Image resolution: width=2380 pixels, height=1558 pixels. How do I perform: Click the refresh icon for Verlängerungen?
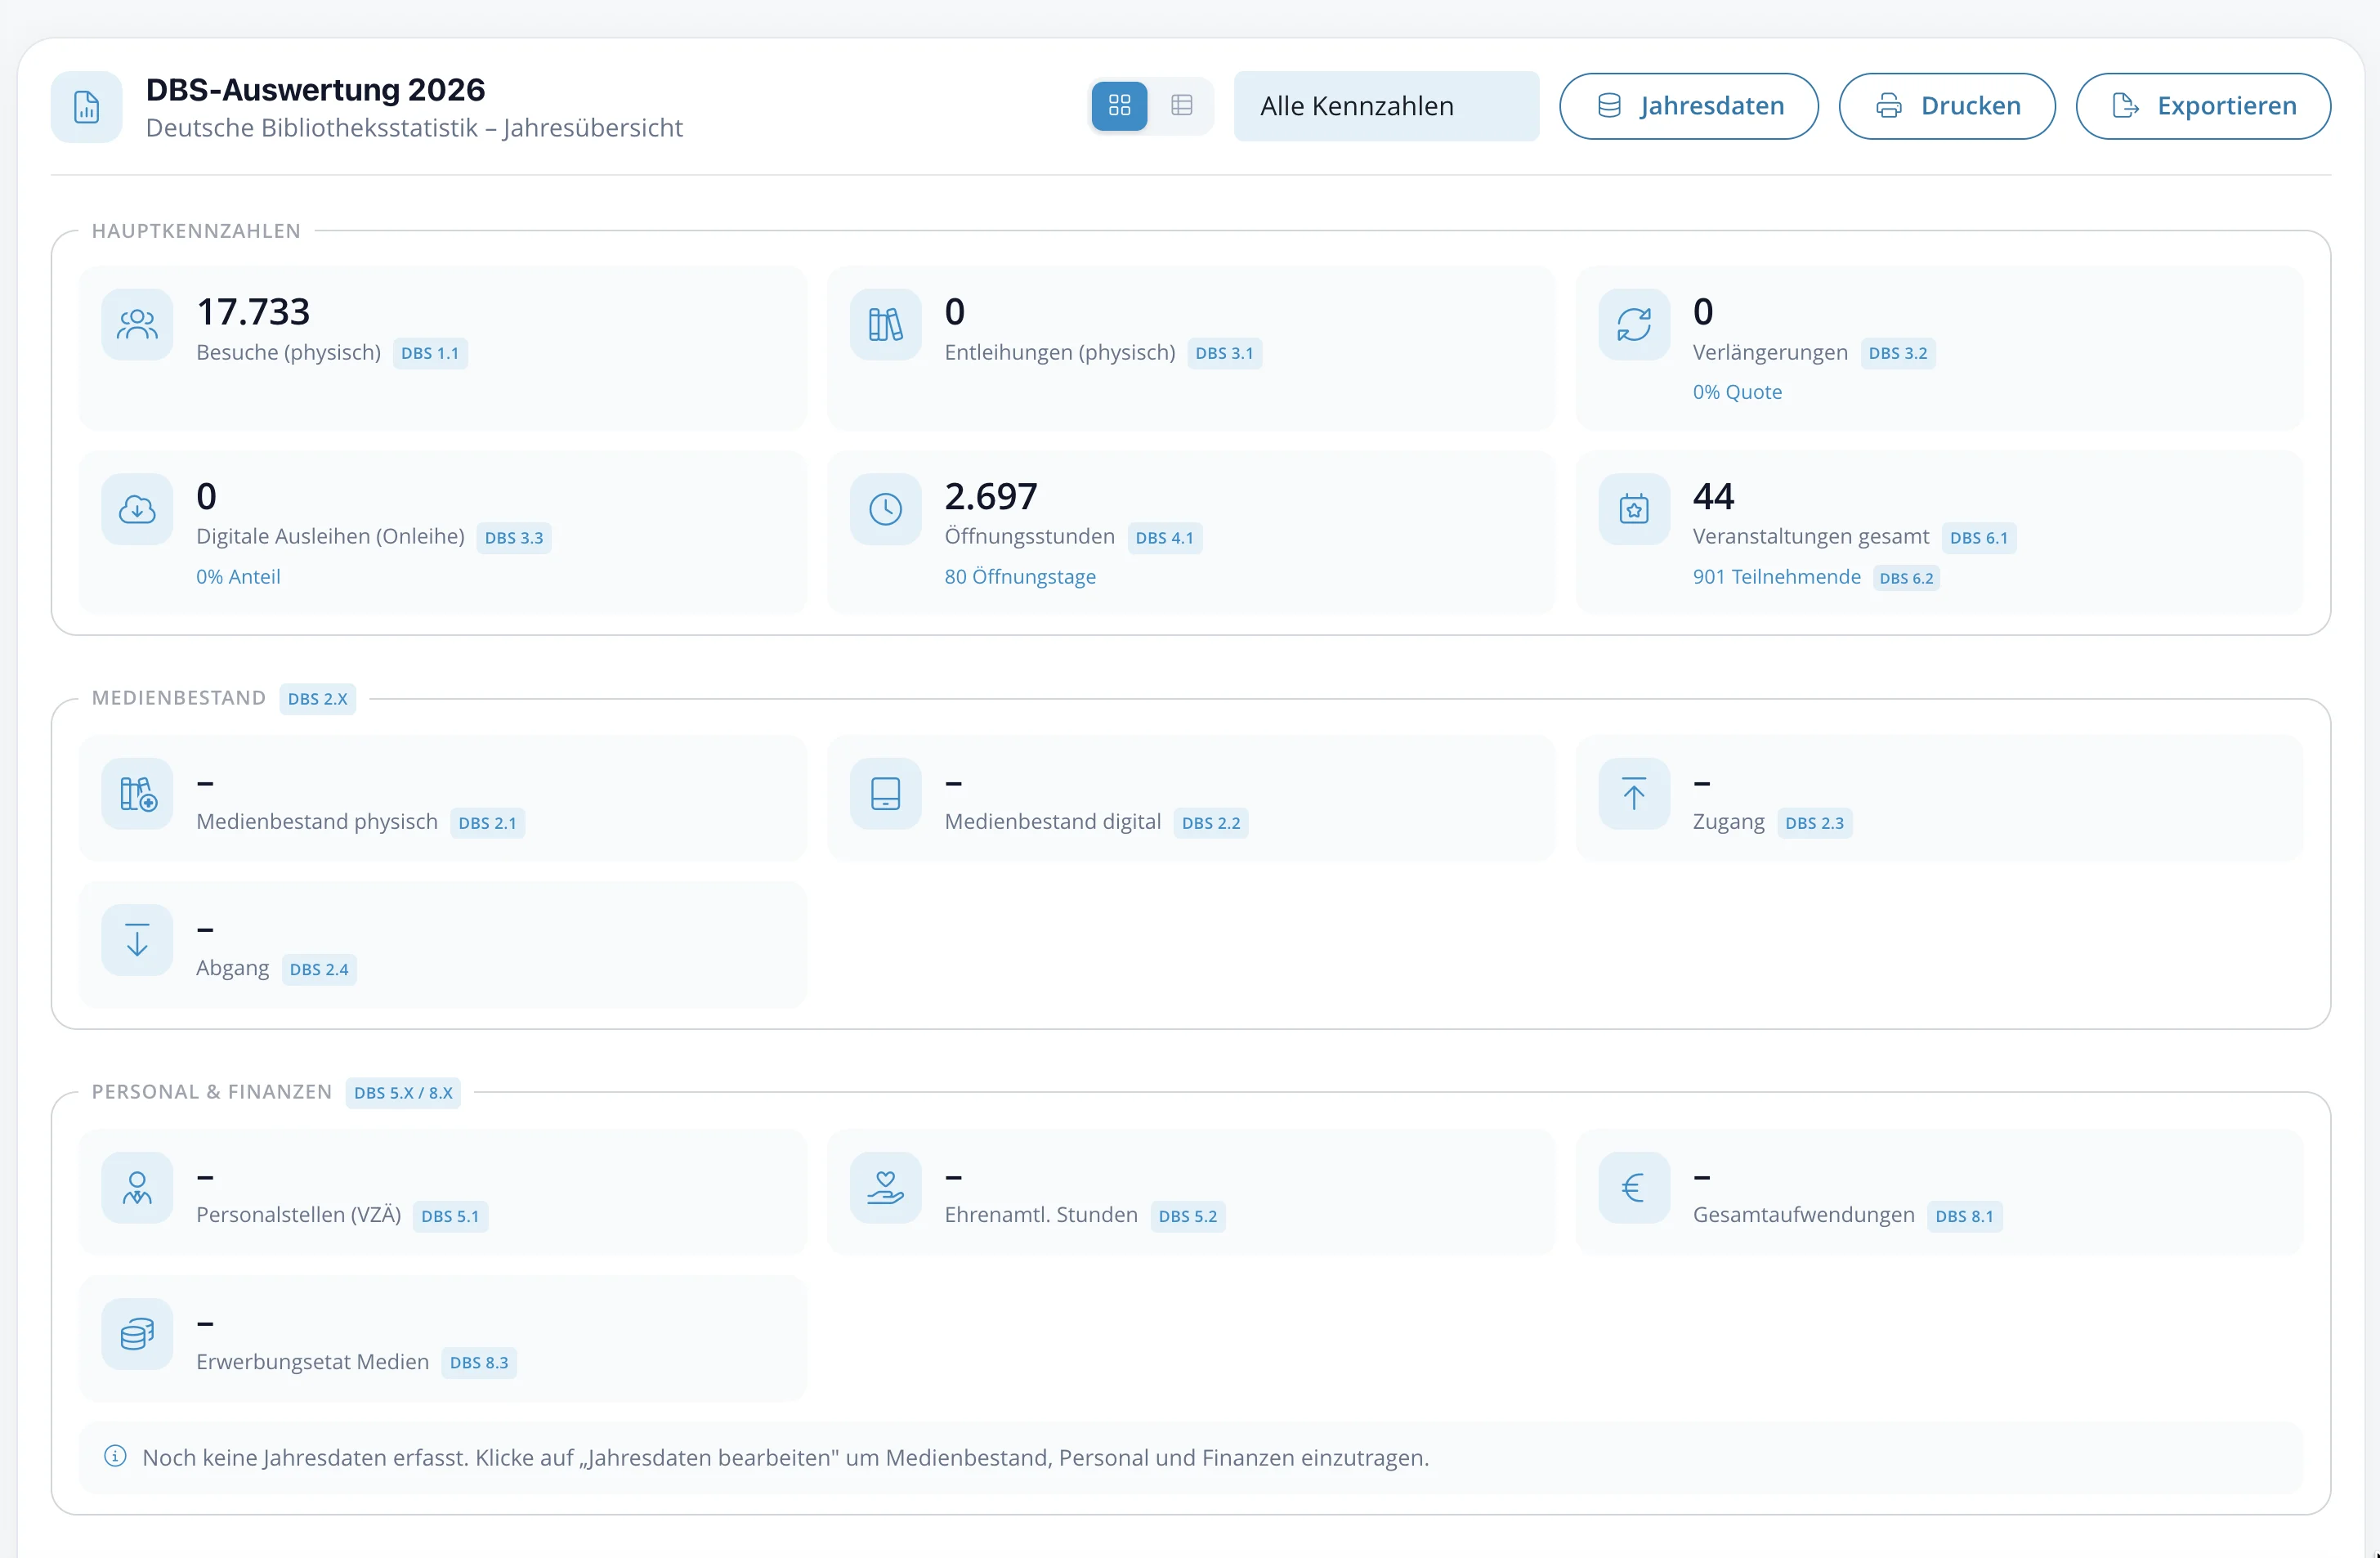pyautogui.click(x=1633, y=324)
